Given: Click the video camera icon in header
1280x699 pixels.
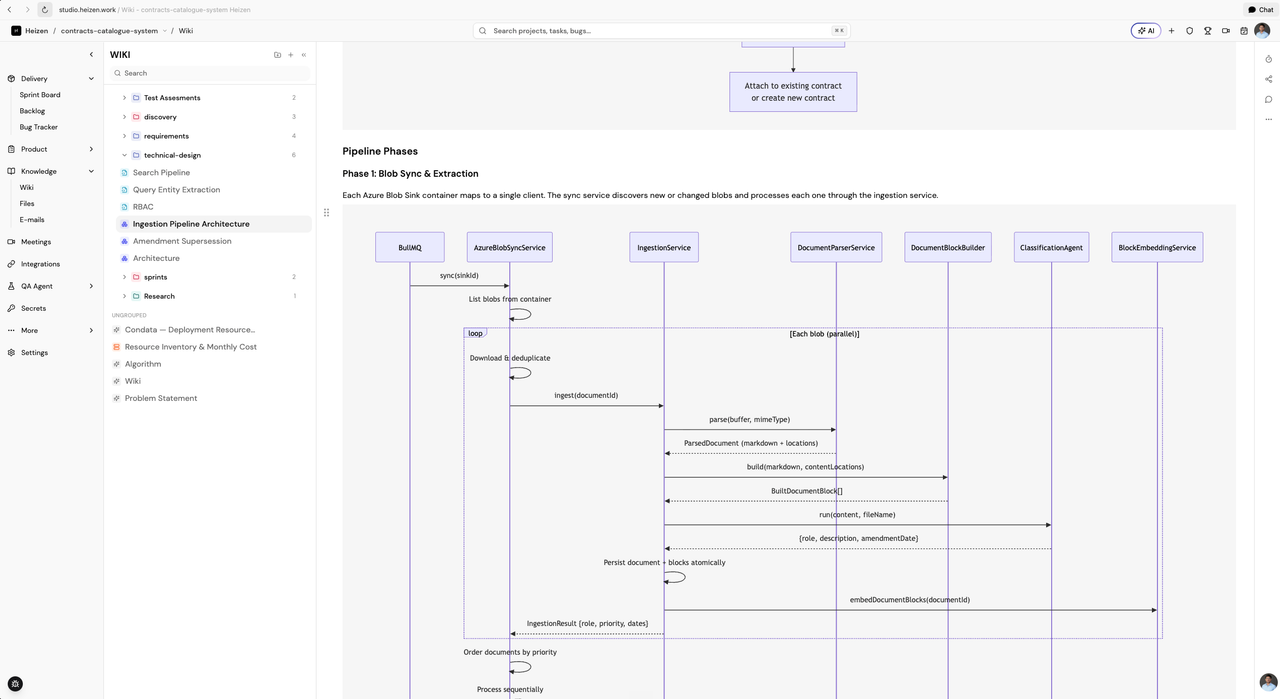Looking at the screenshot, I should [x=1226, y=31].
